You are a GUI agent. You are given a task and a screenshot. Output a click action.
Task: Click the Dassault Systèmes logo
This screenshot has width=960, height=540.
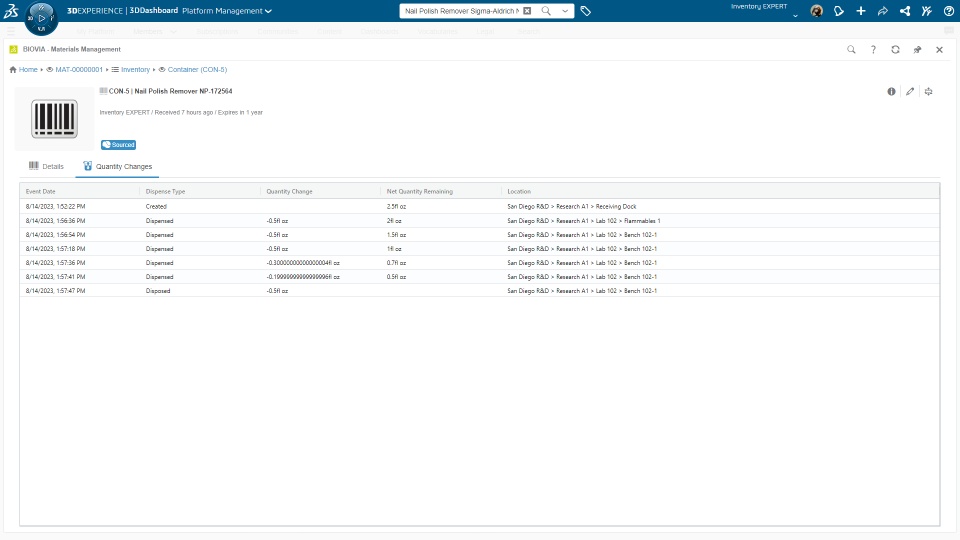11,10
